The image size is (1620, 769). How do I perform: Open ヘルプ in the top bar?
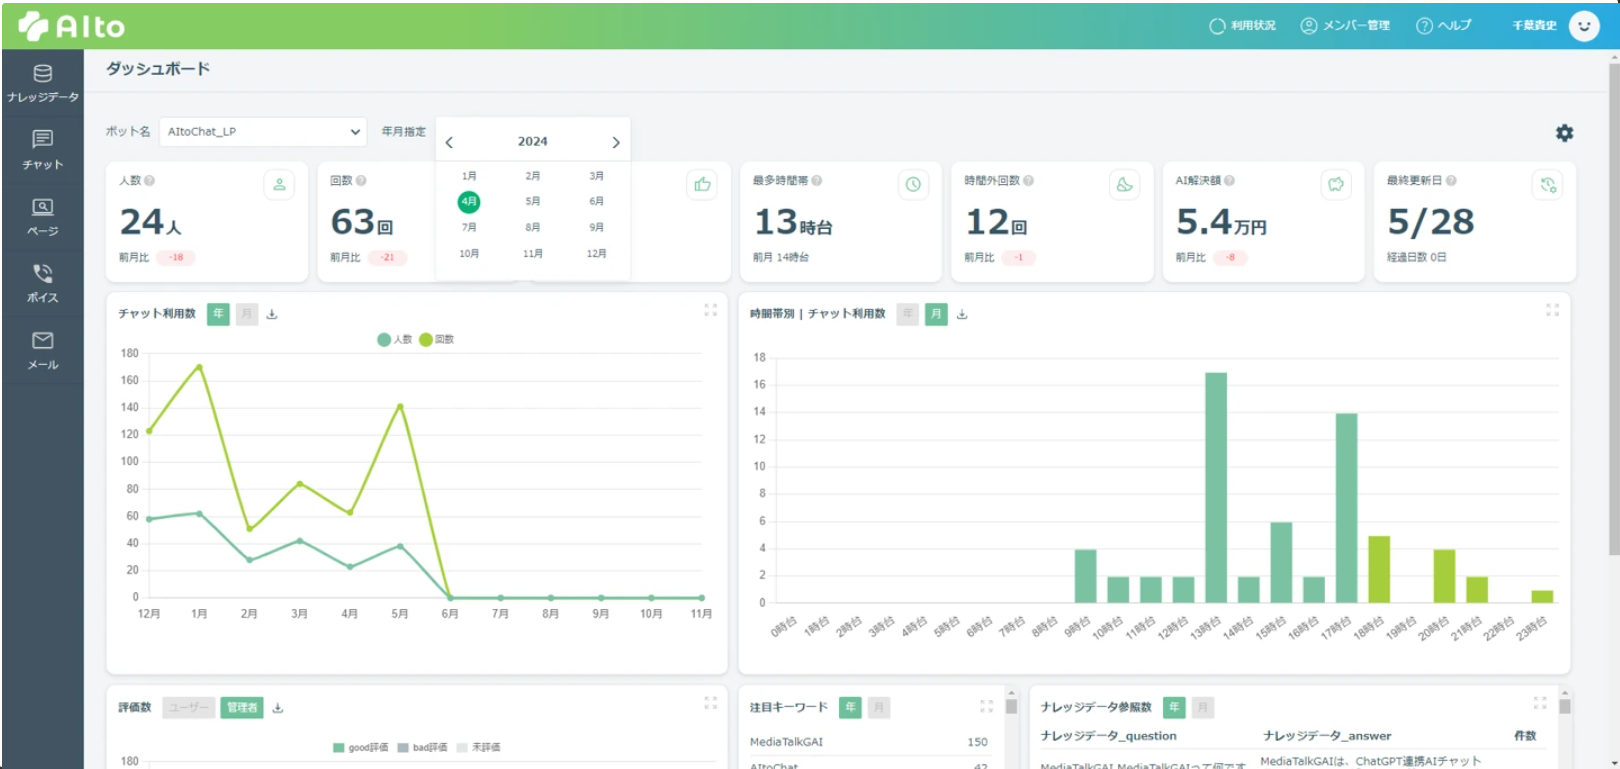pos(1443,26)
